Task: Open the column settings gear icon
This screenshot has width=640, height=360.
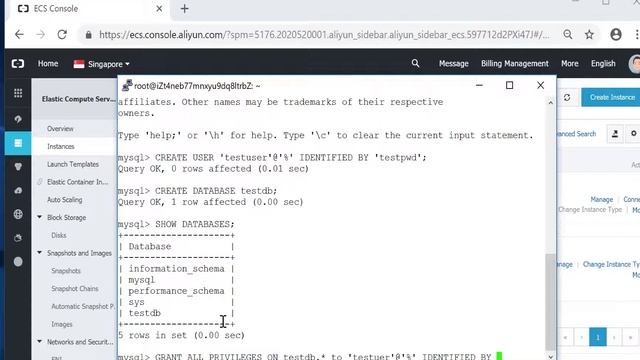Action: (x=633, y=134)
